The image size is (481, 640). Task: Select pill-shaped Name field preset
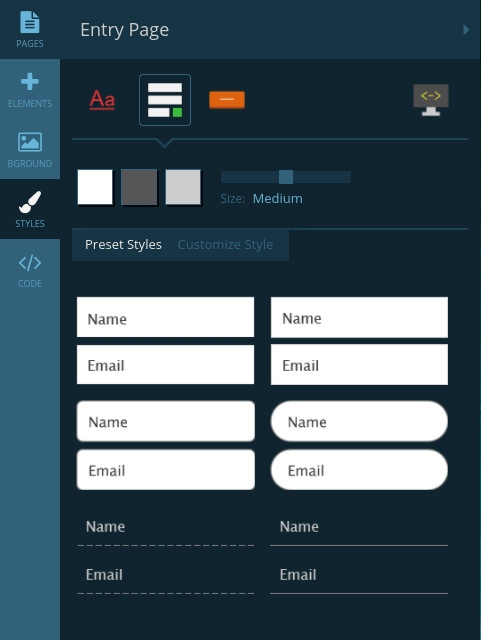click(x=359, y=421)
